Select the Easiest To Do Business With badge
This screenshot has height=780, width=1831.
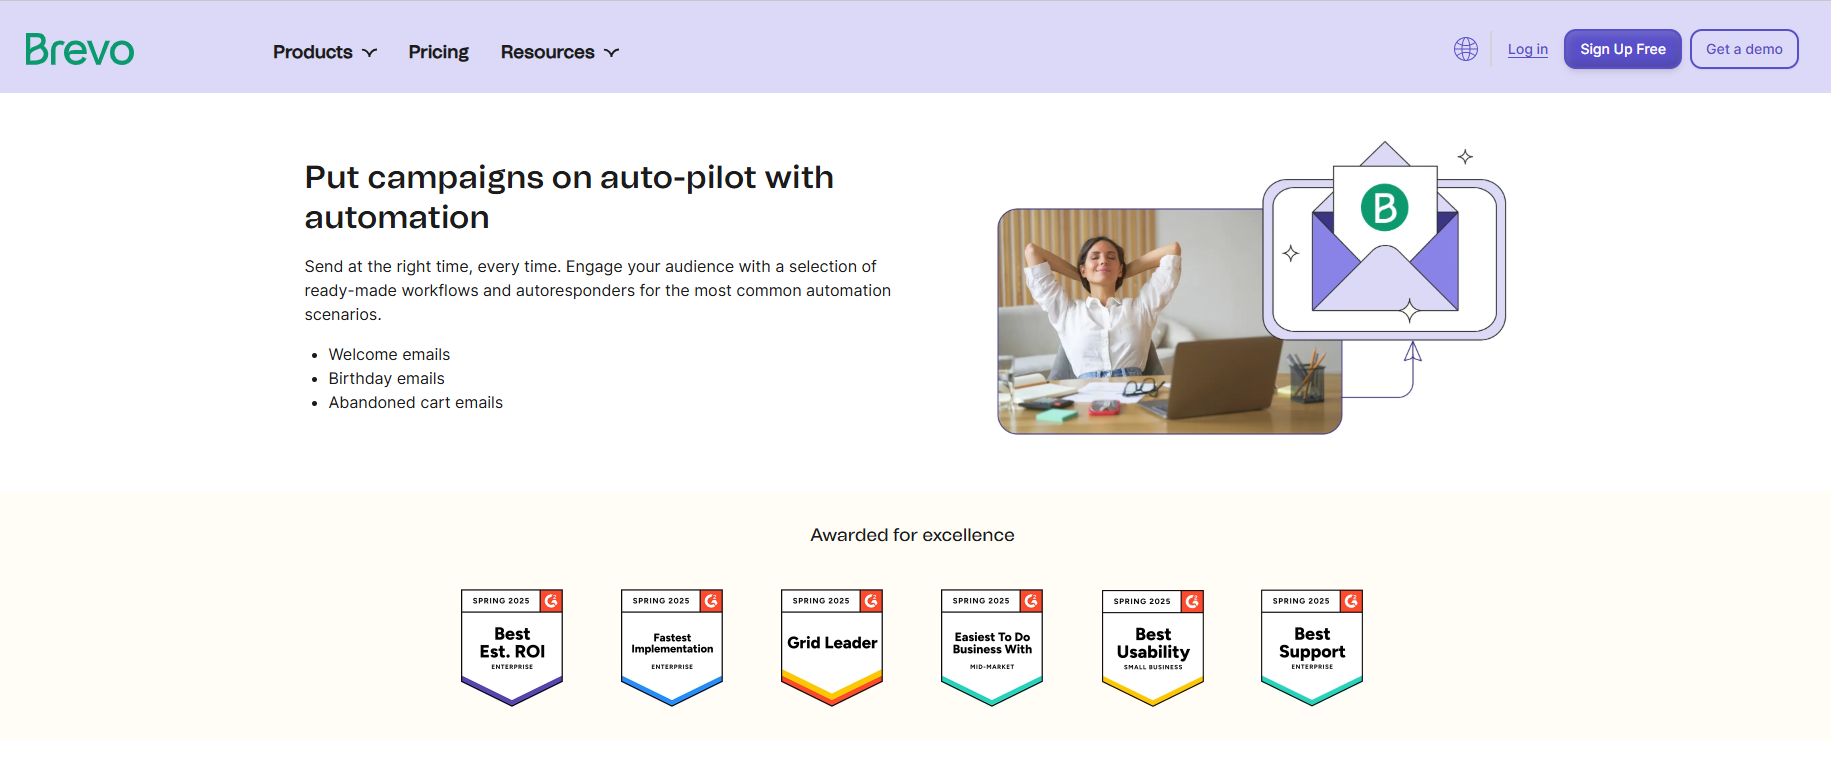click(992, 648)
